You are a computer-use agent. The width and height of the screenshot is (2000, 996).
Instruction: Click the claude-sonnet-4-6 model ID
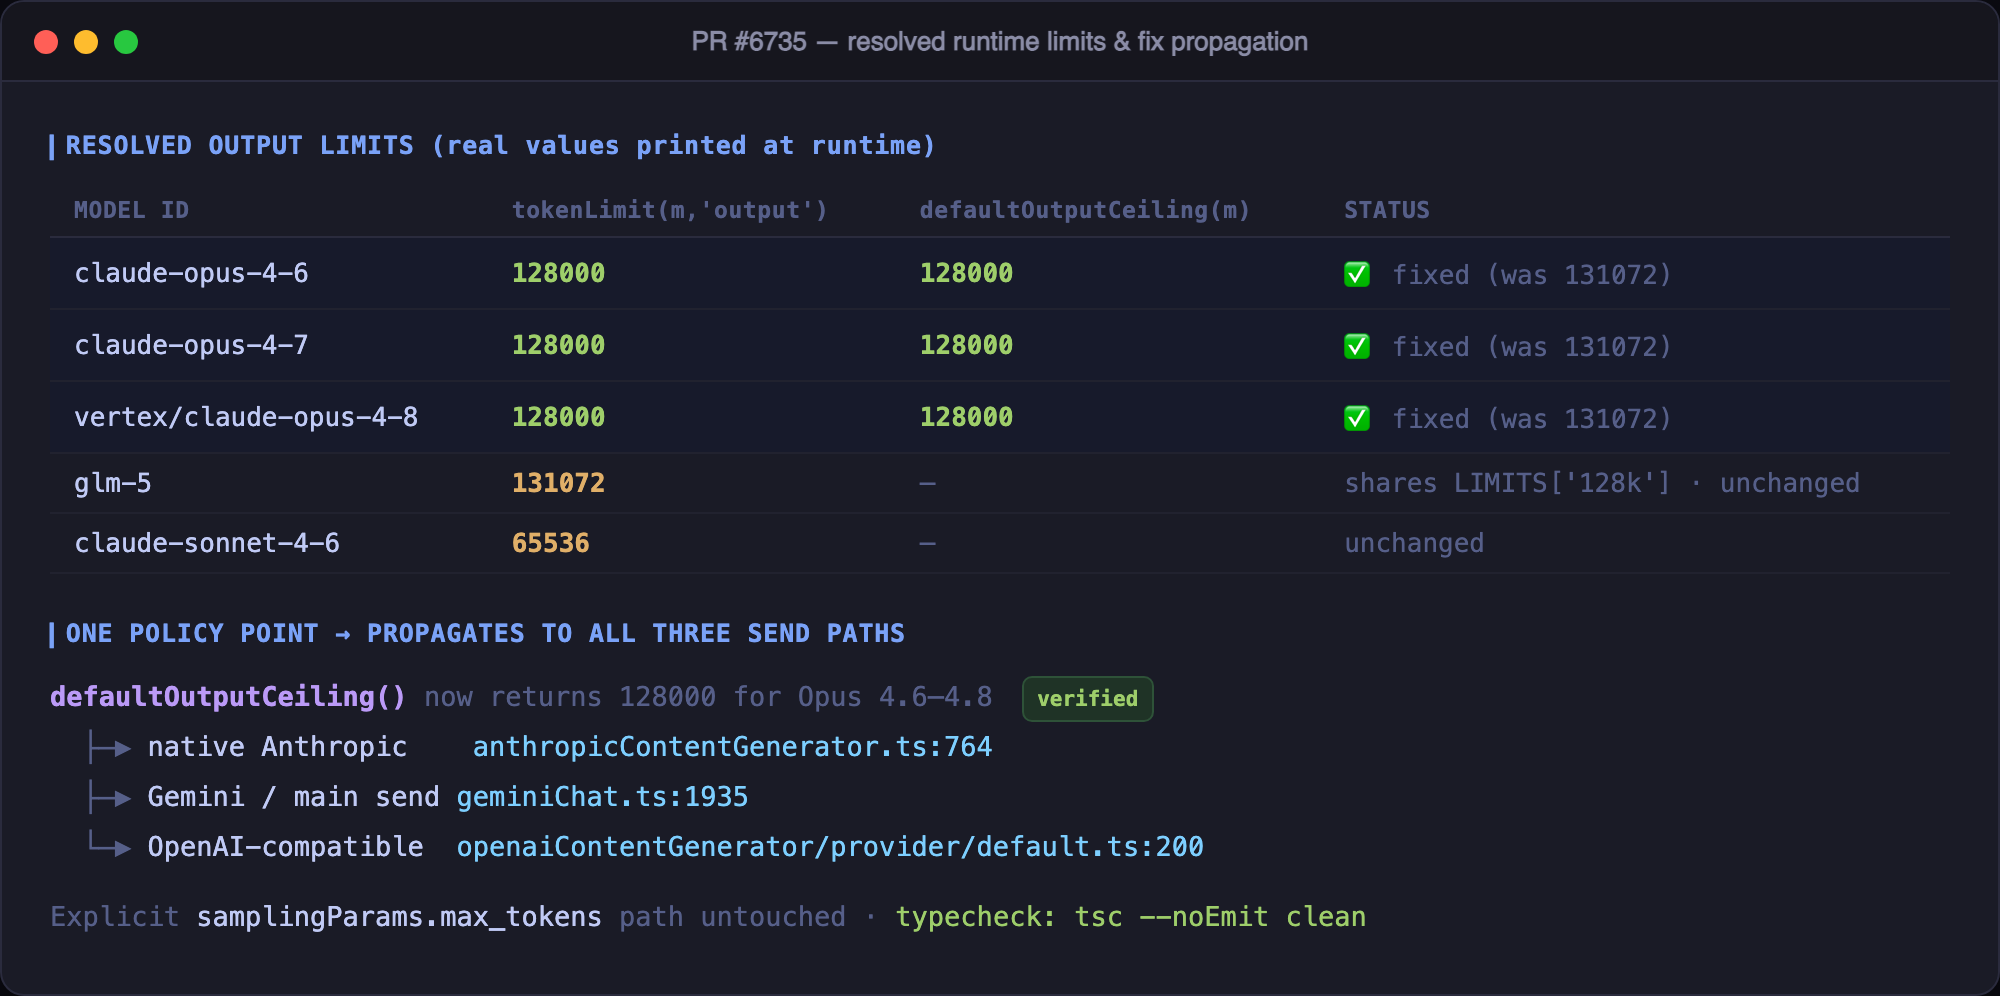pos(207,543)
